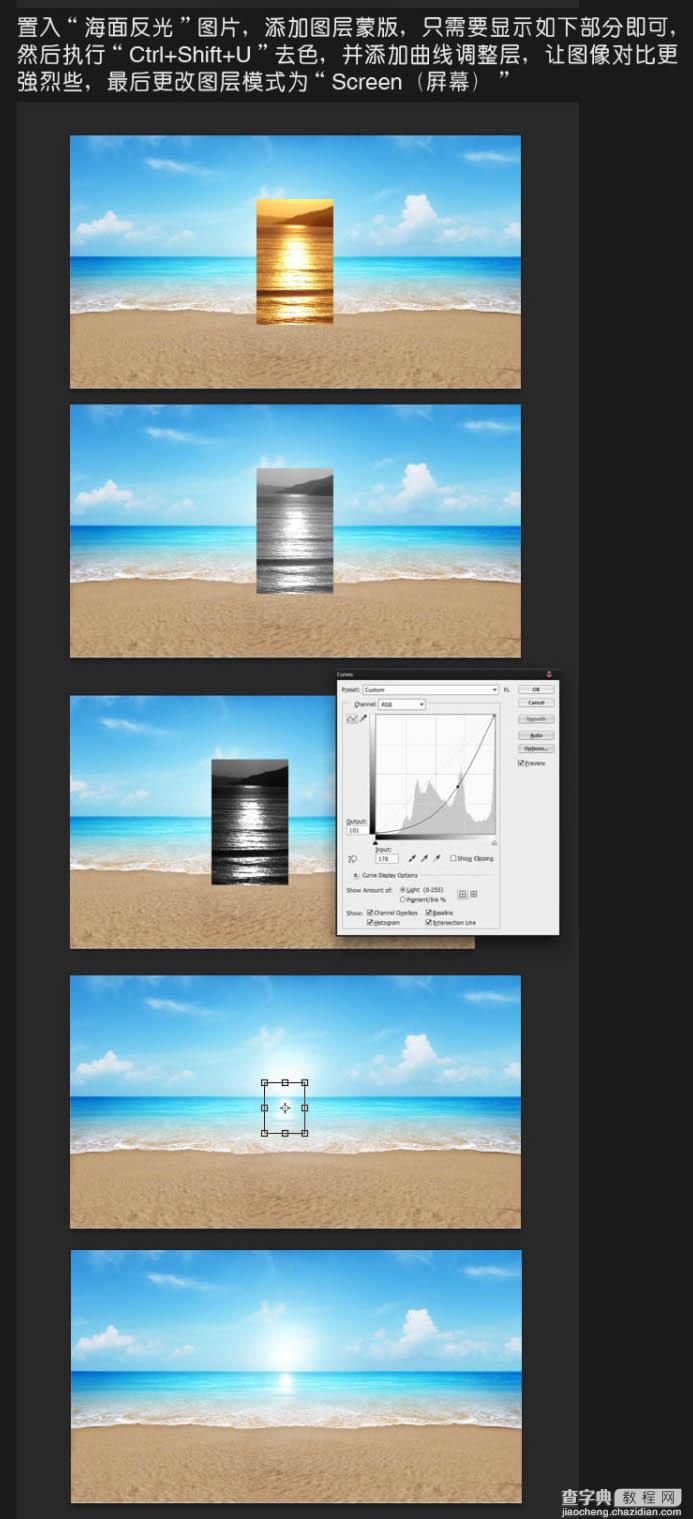The height and width of the screenshot is (1519, 693).
Task: Click the bottom-right transform handle
Action: (x=305, y=1133)
